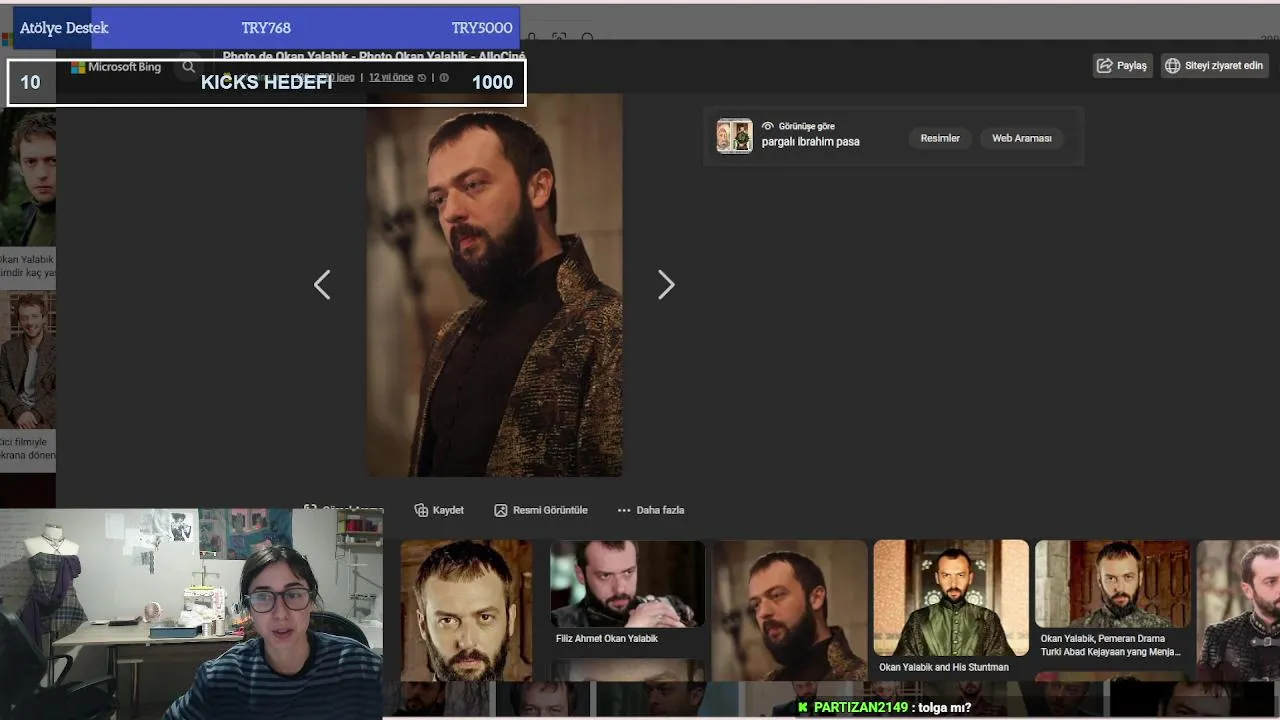
Task: Save the image with Kaydet
Action: 439,510
